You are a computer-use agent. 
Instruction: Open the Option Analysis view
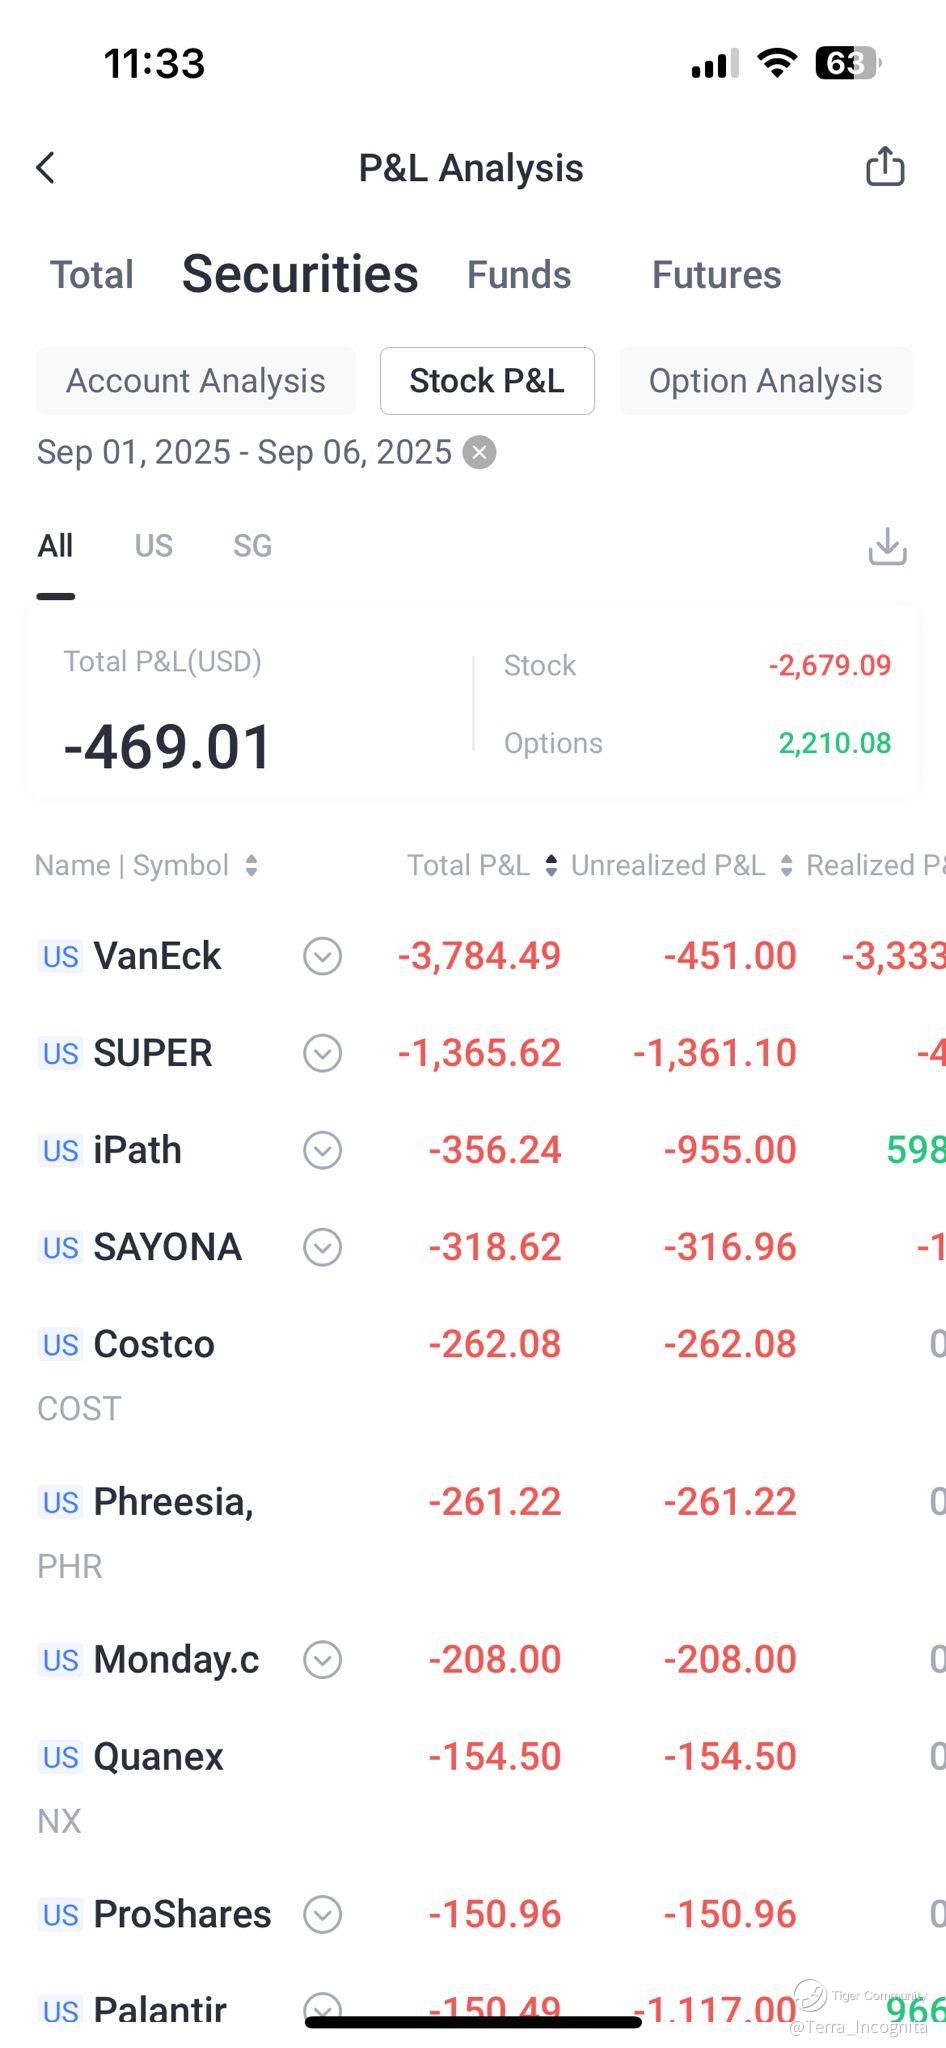[765, 381]
